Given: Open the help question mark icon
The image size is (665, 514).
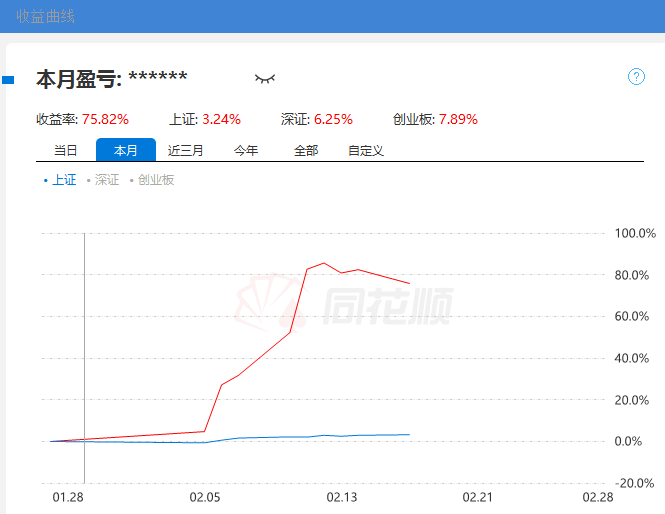Looking at the screenshot, I should point(636,77).
